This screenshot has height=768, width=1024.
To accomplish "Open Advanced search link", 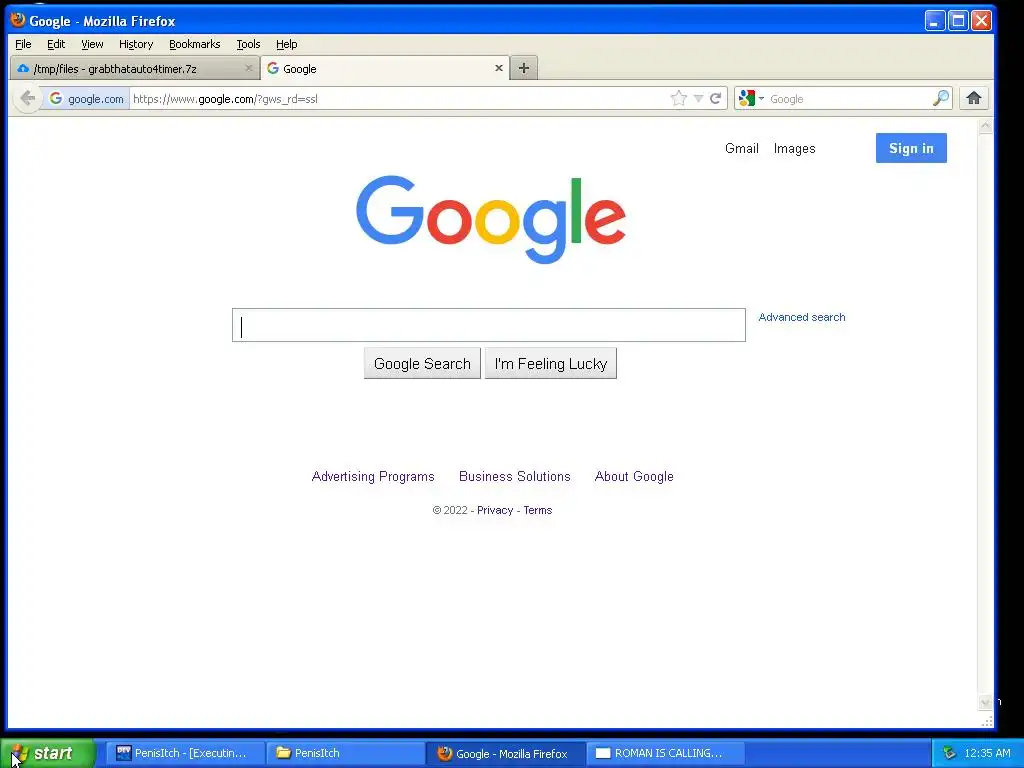I will pyautogui.click(x=802, y=317).
